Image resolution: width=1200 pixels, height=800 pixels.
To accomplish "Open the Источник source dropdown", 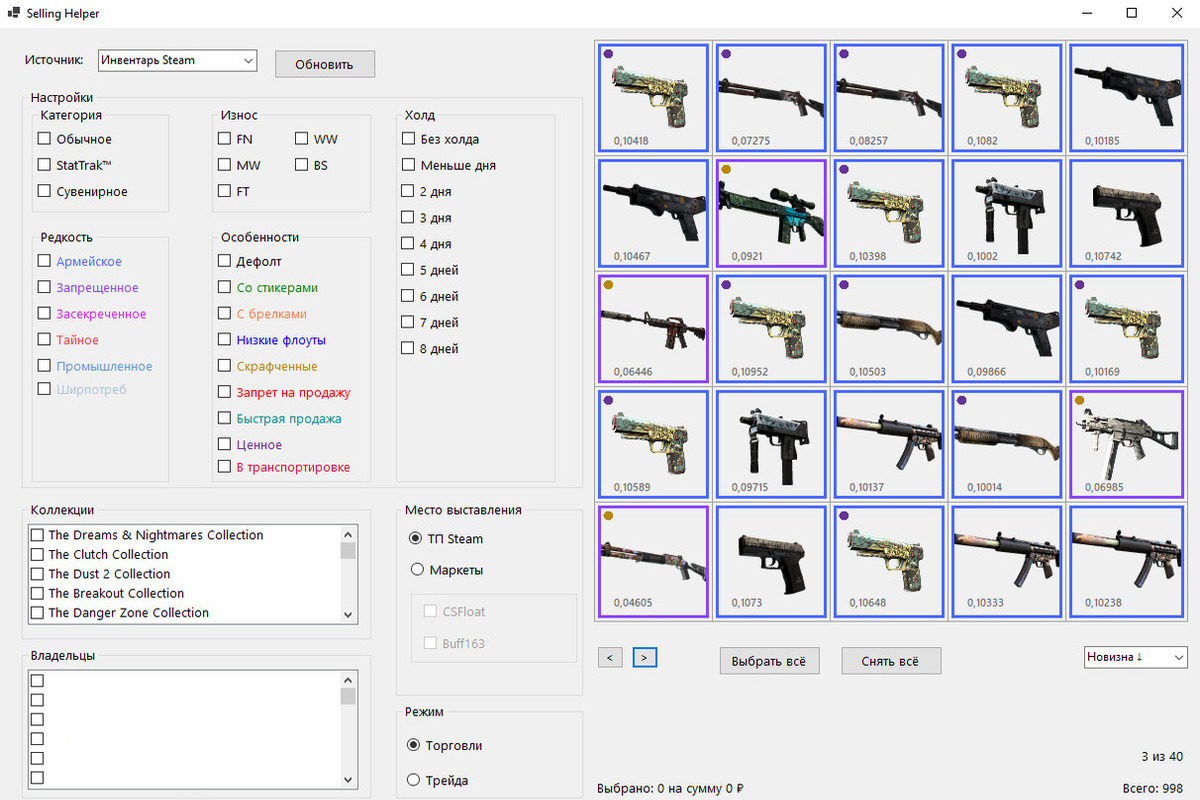I will point(178,61).
